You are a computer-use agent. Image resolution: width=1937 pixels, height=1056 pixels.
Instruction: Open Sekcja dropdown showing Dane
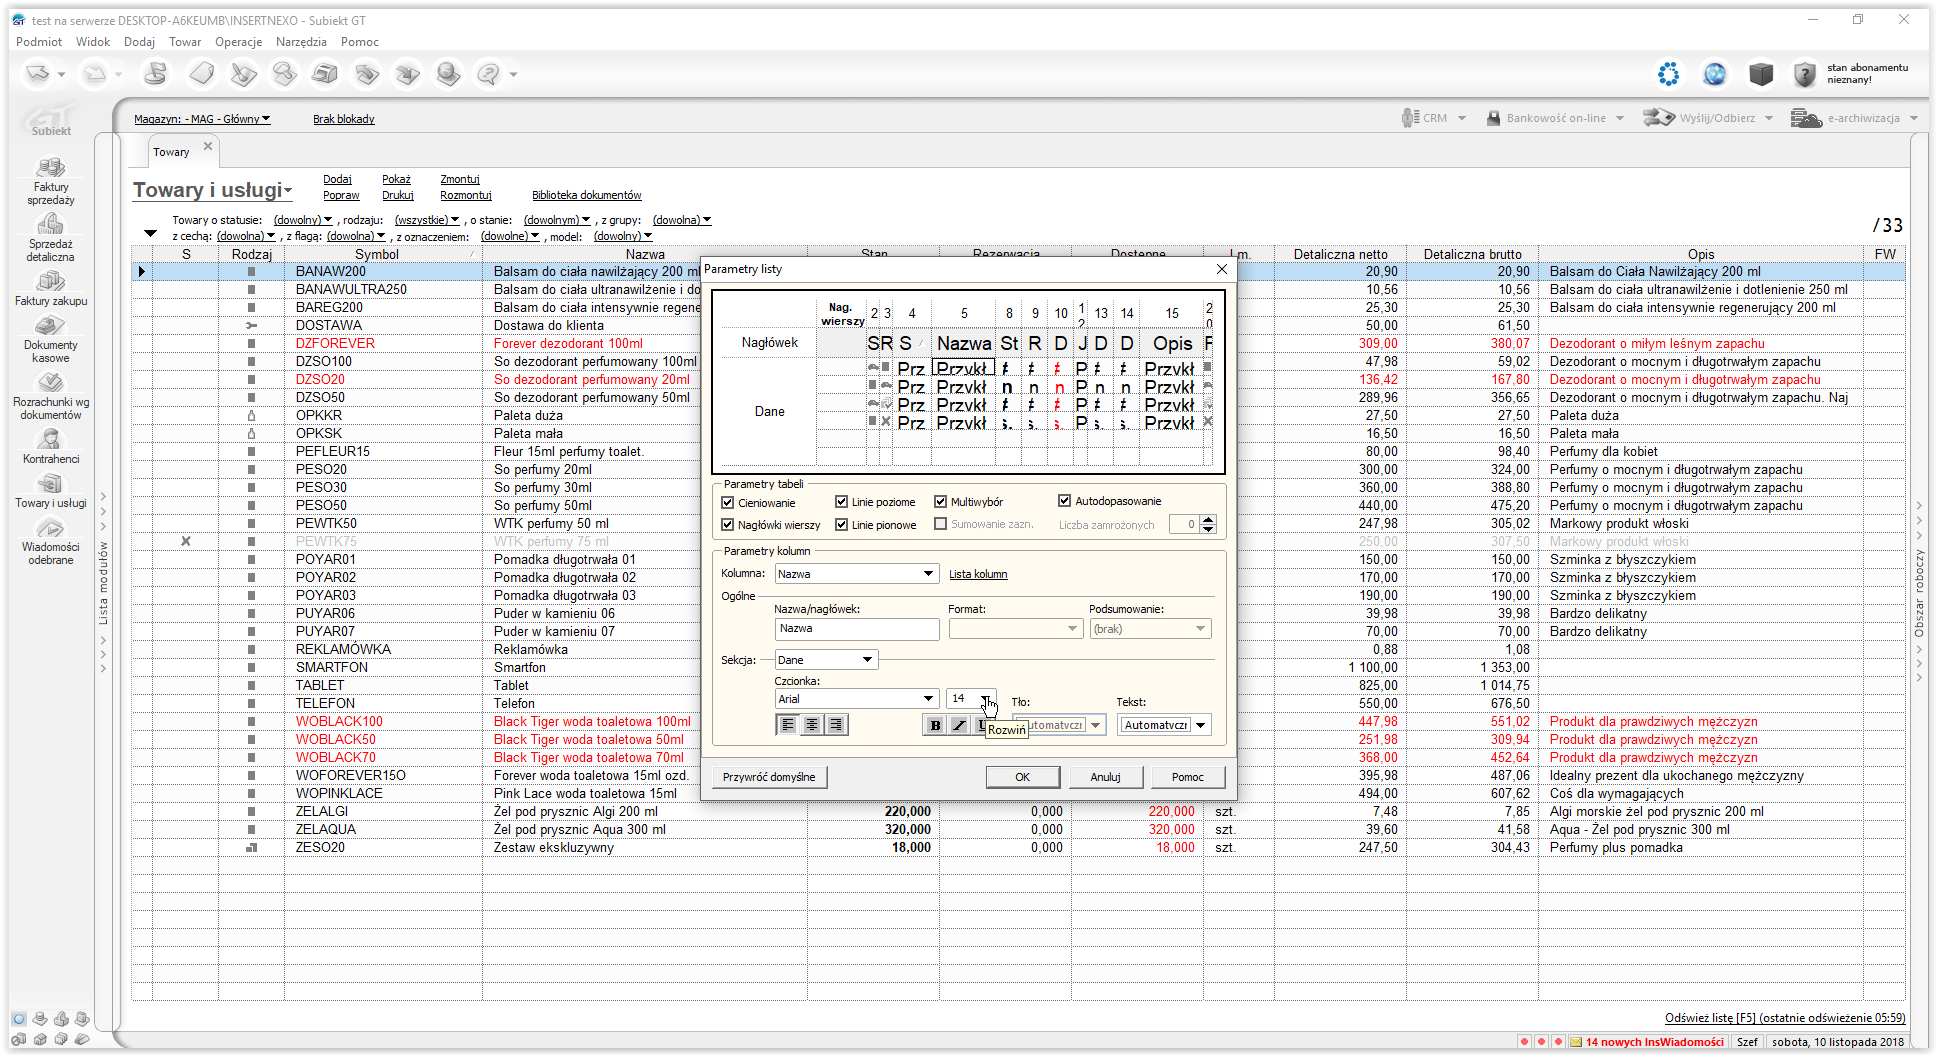point(826,660)
